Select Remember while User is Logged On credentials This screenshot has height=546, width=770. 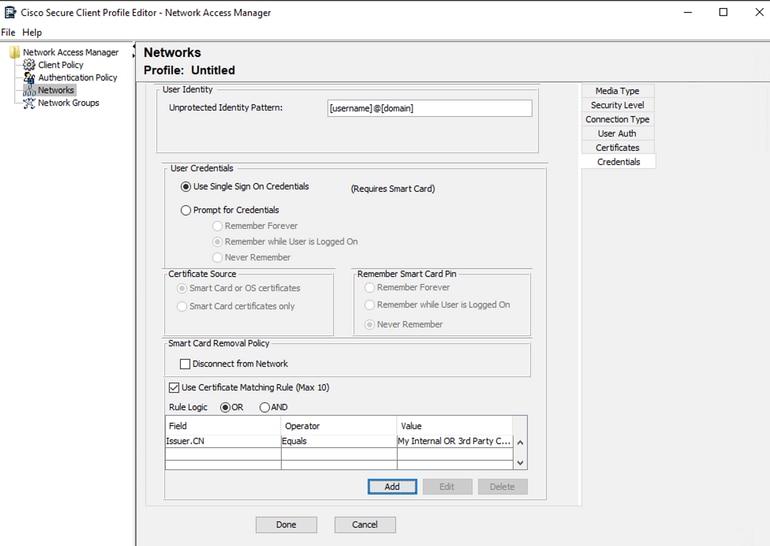(x=218, y=242)
